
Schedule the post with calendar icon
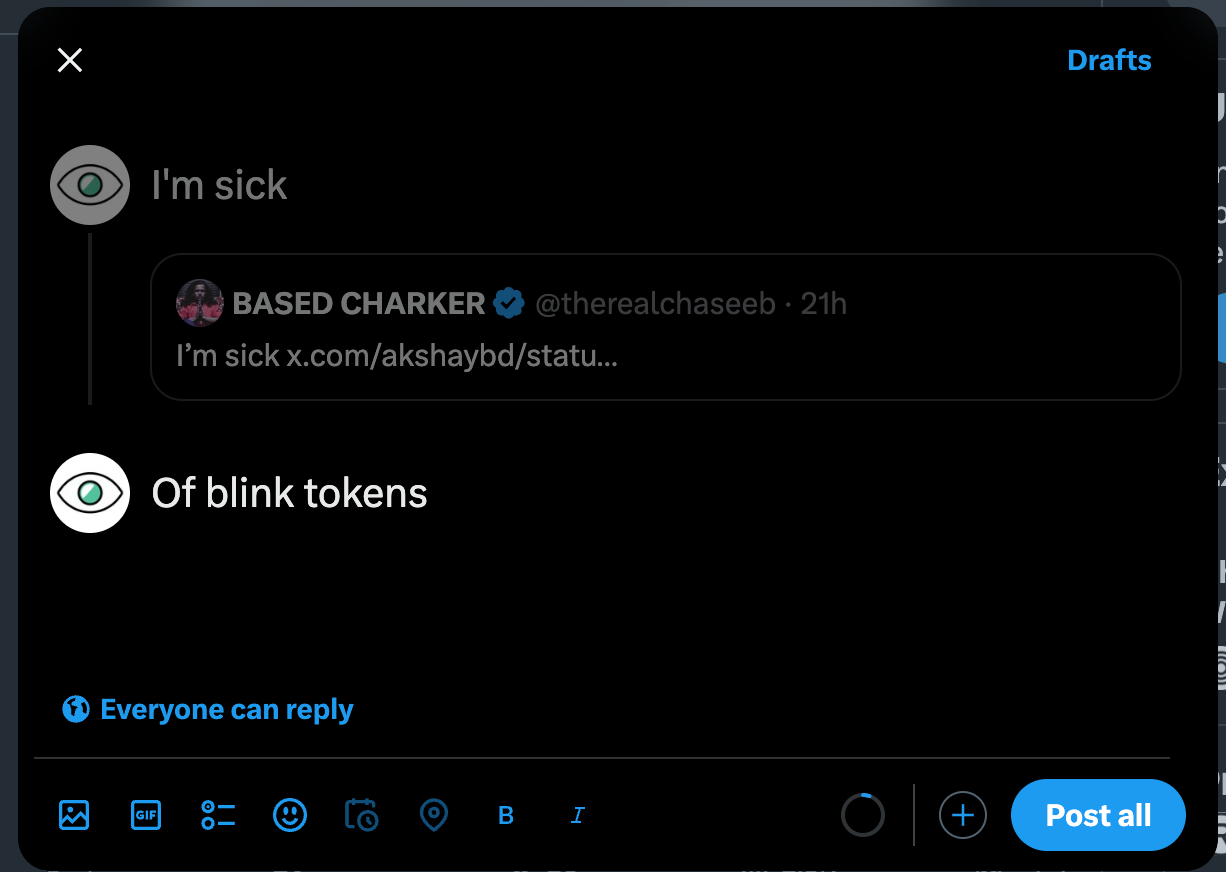[361, 815]
